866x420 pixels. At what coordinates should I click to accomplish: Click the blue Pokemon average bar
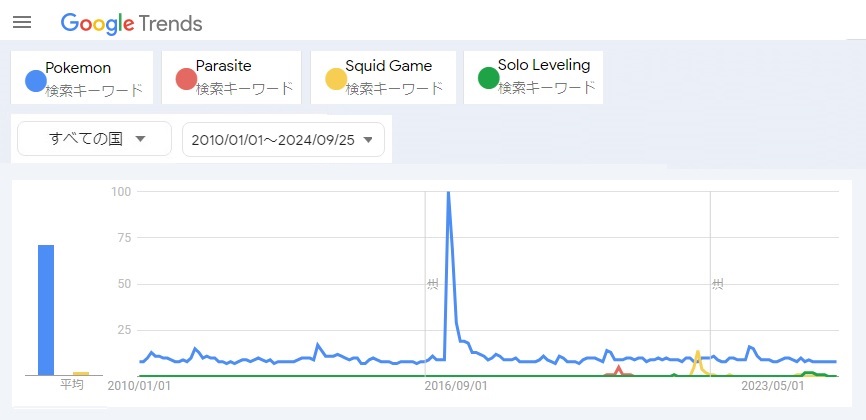[46, 310]
